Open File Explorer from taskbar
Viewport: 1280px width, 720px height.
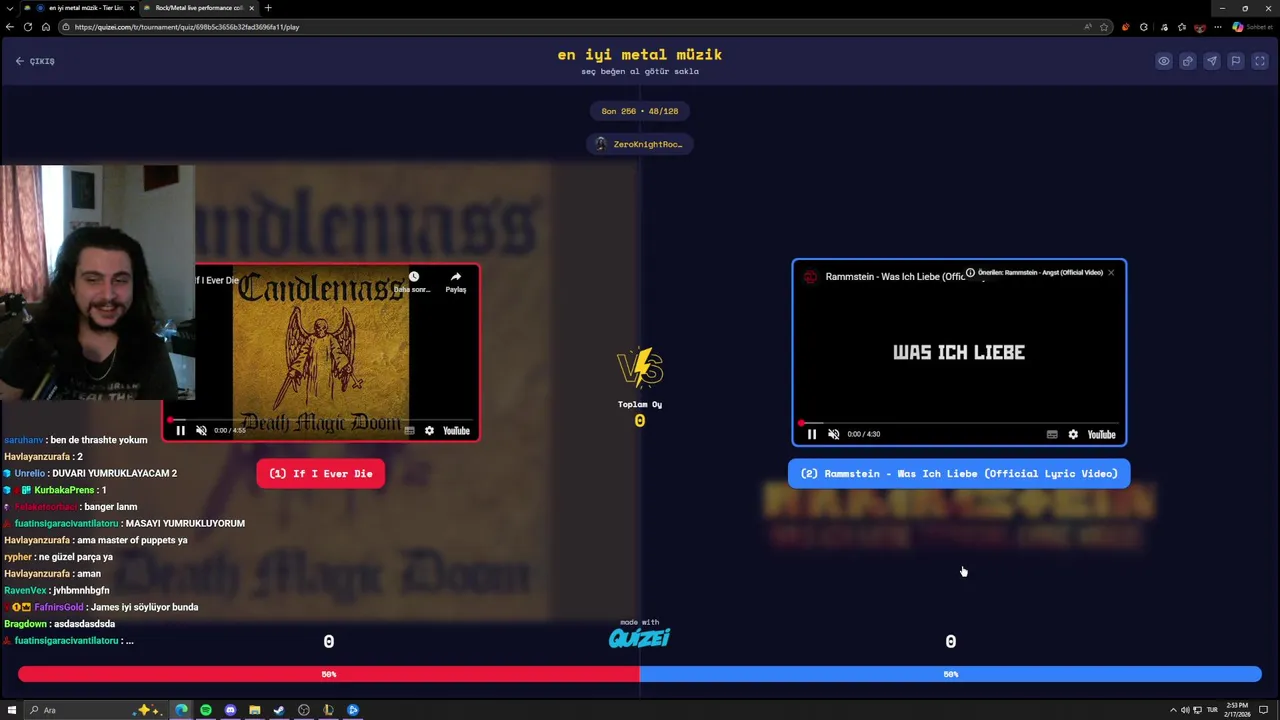coord(255,710)
